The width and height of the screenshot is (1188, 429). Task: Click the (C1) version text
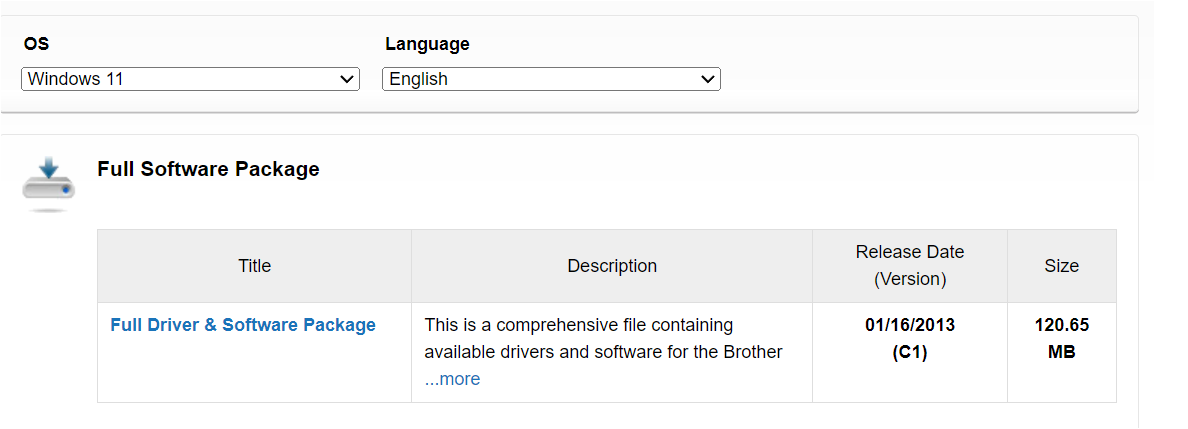click(910, 352)
